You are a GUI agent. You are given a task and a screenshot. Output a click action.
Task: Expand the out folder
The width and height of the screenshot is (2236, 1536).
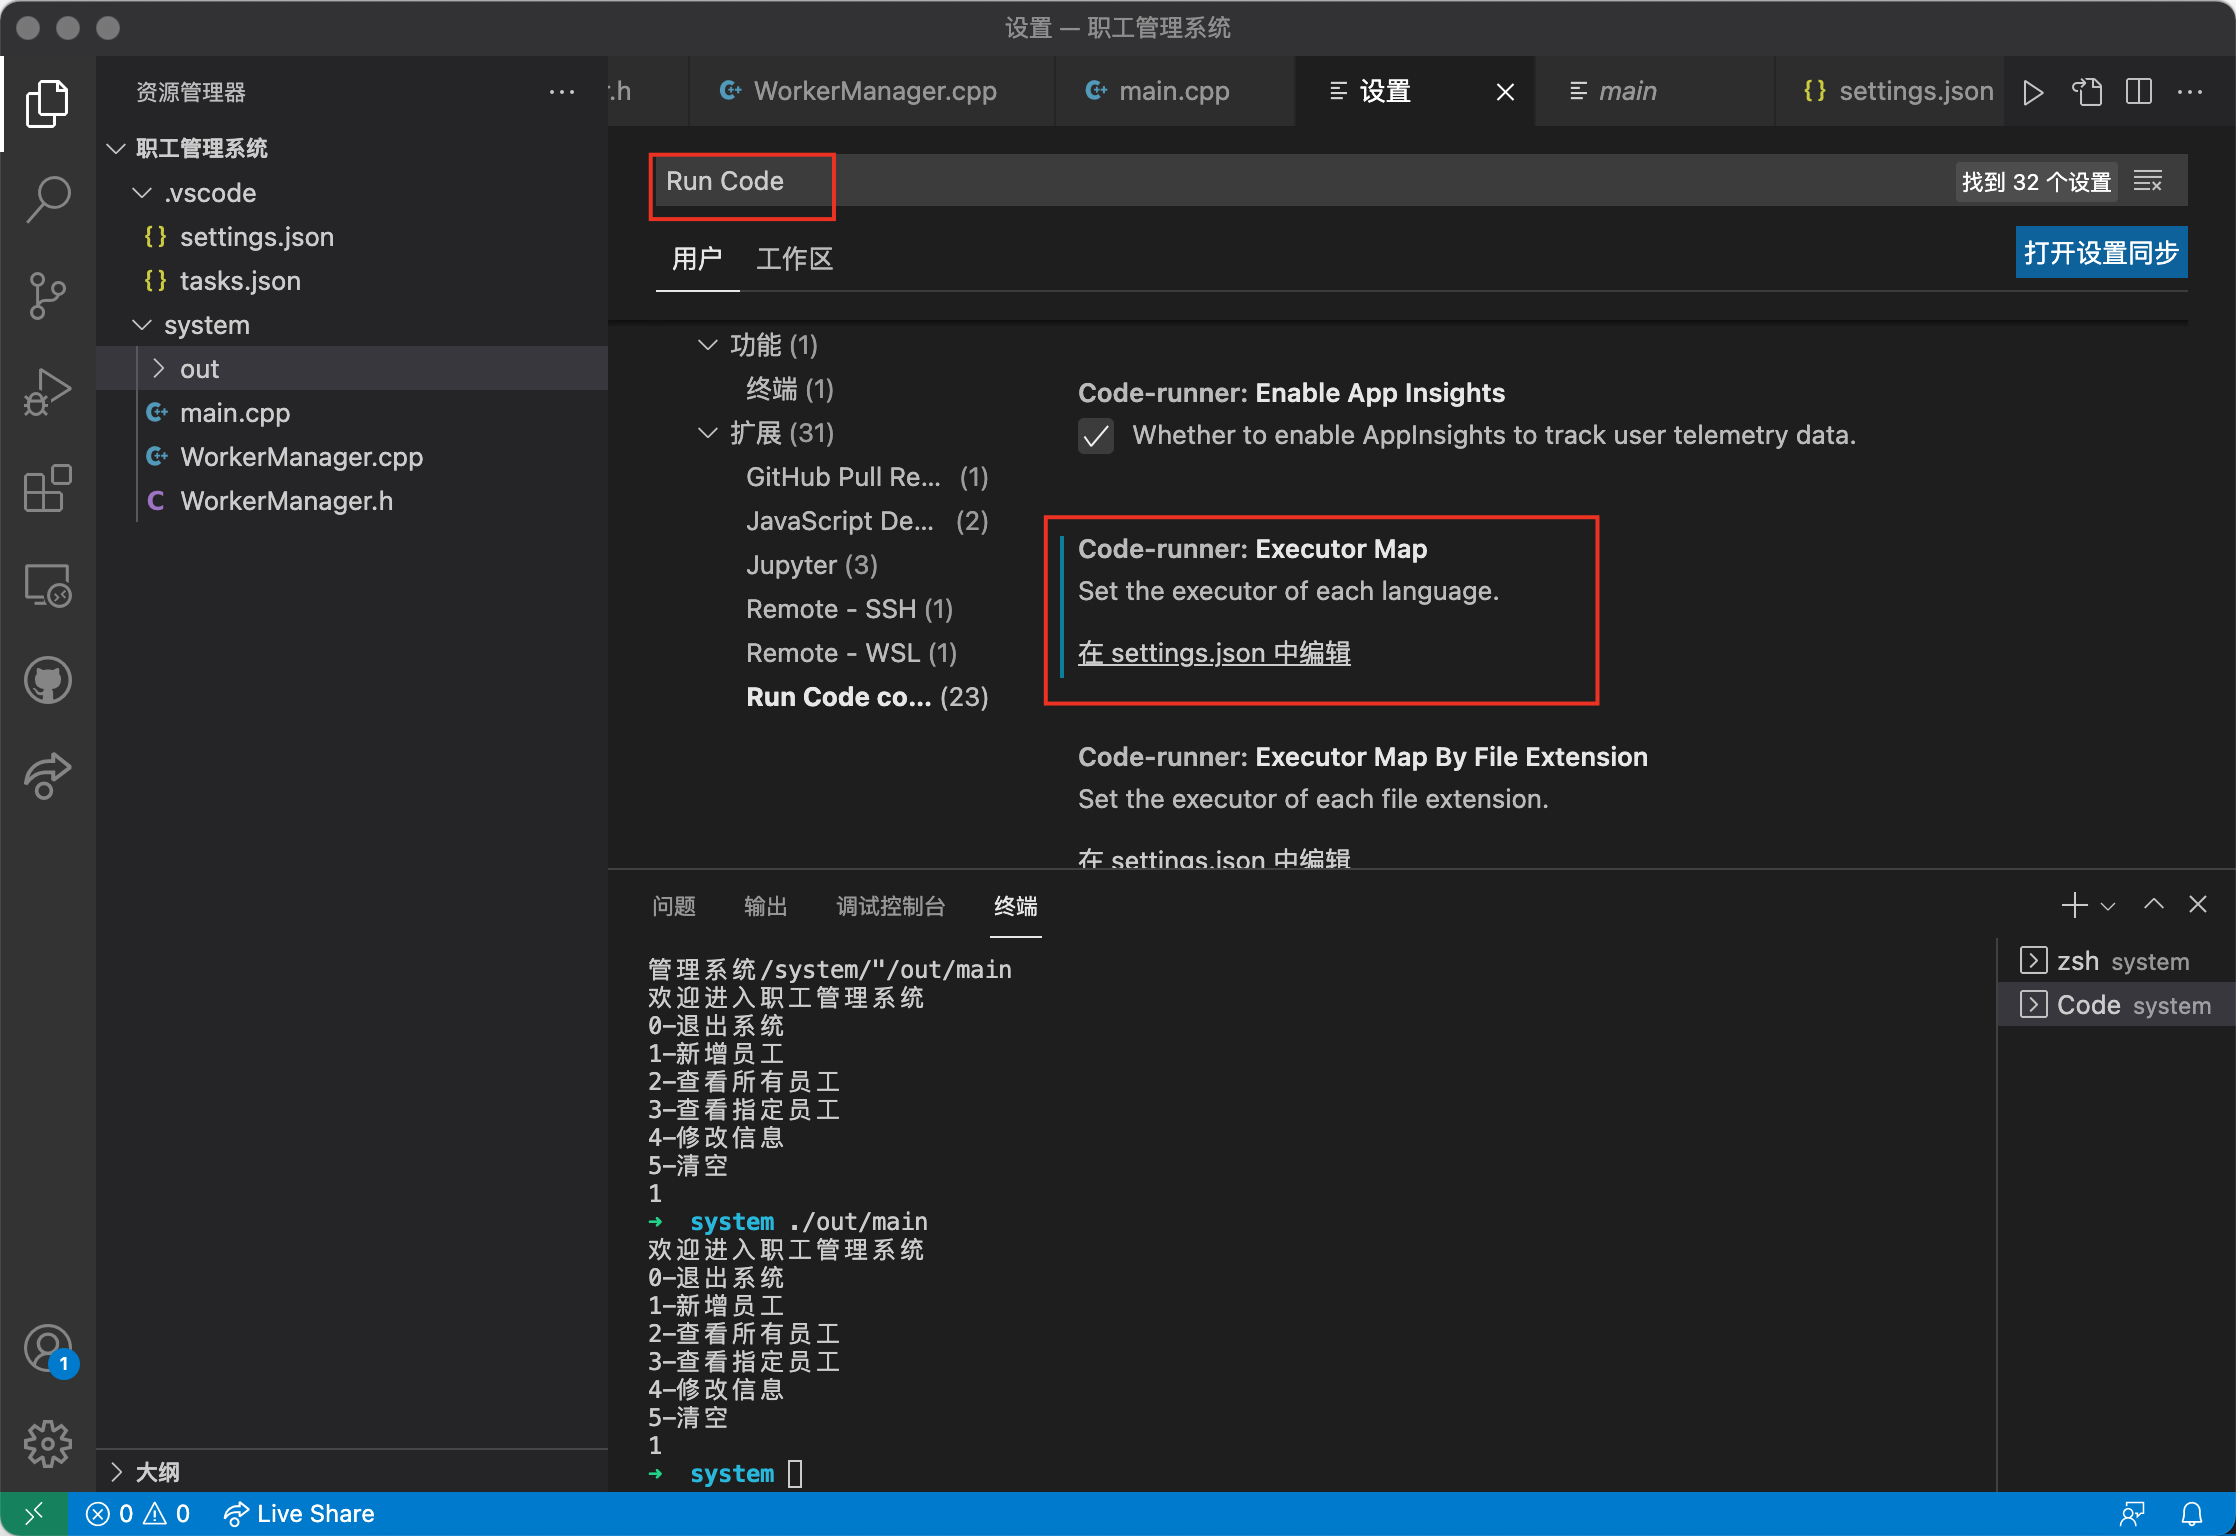click(158, 369)
